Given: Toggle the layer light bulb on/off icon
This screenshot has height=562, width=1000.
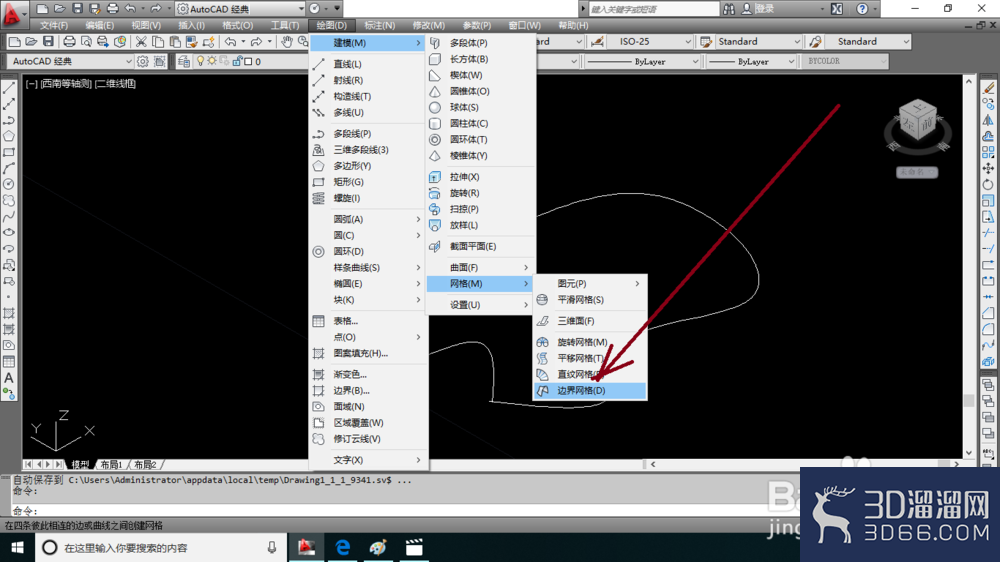Looking at the screenshot, I should coord(200,61).
